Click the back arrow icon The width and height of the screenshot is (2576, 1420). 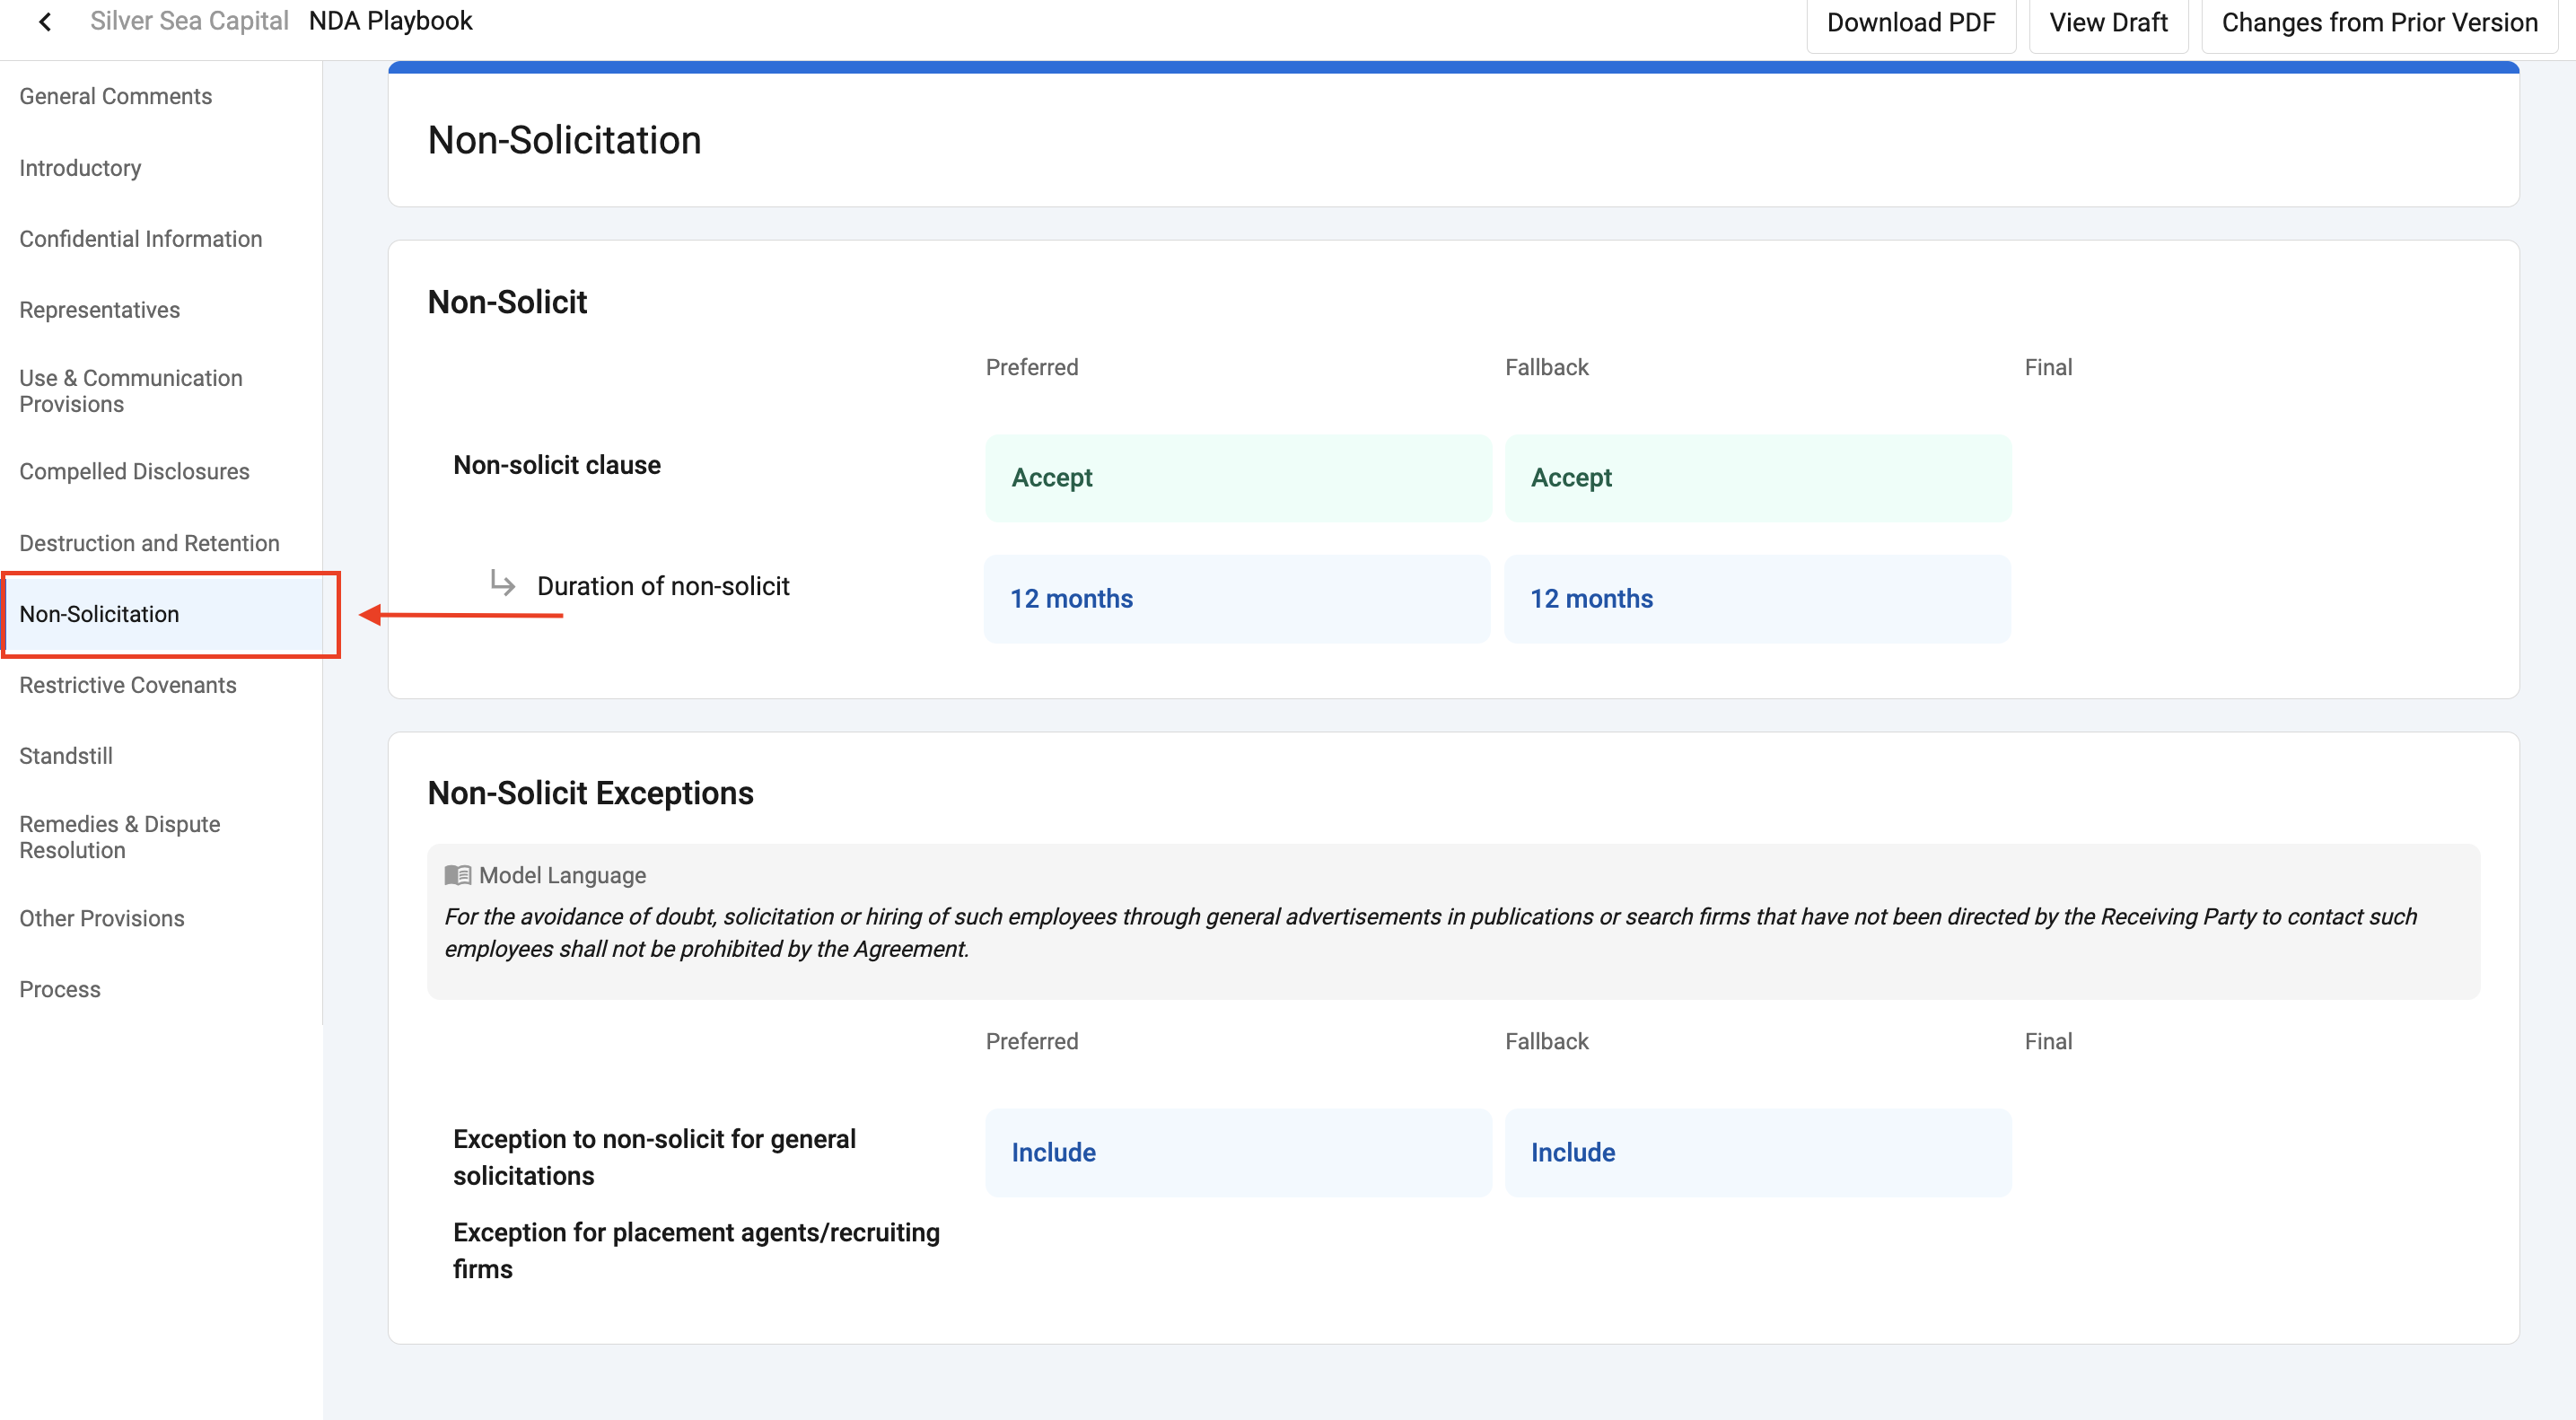click(x=45, y=22)
